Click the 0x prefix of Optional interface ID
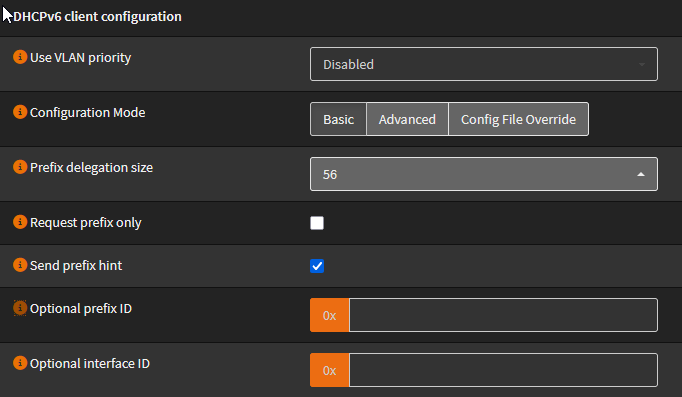Viewport: 682px width, 397px height. pyautogui.click(x=330, y=370)
